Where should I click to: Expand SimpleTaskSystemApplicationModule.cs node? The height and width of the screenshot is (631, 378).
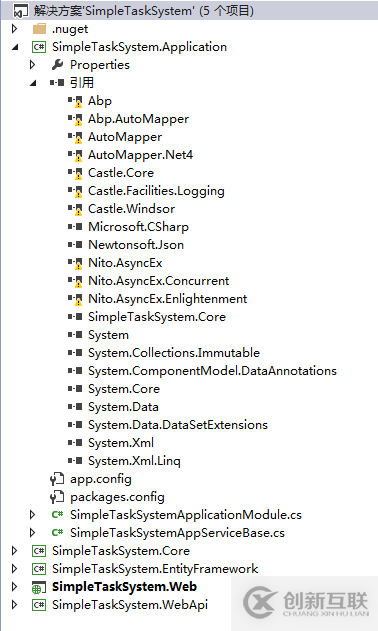(33, 515)
